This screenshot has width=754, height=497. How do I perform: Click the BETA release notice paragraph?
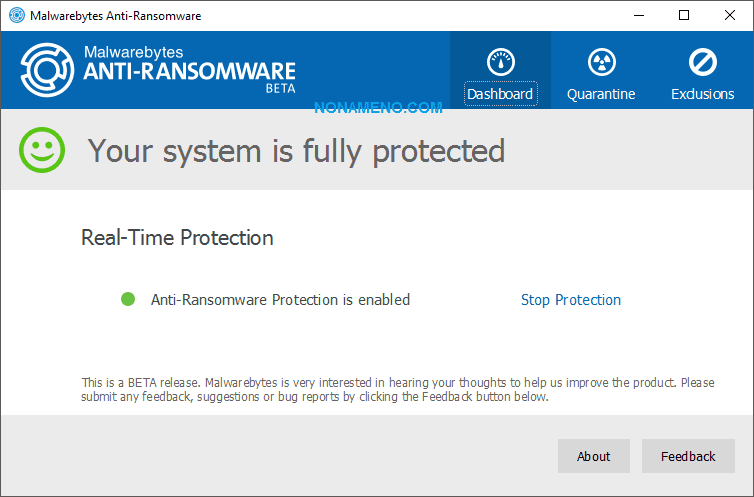[x=397, y=389]
